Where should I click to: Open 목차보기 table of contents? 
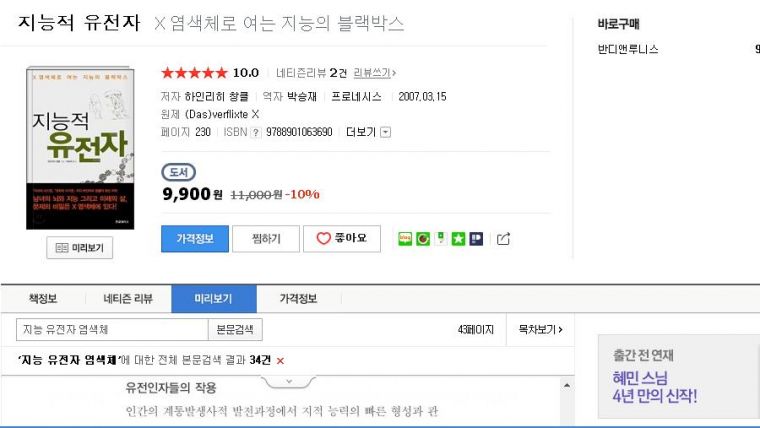pos(540,329)
